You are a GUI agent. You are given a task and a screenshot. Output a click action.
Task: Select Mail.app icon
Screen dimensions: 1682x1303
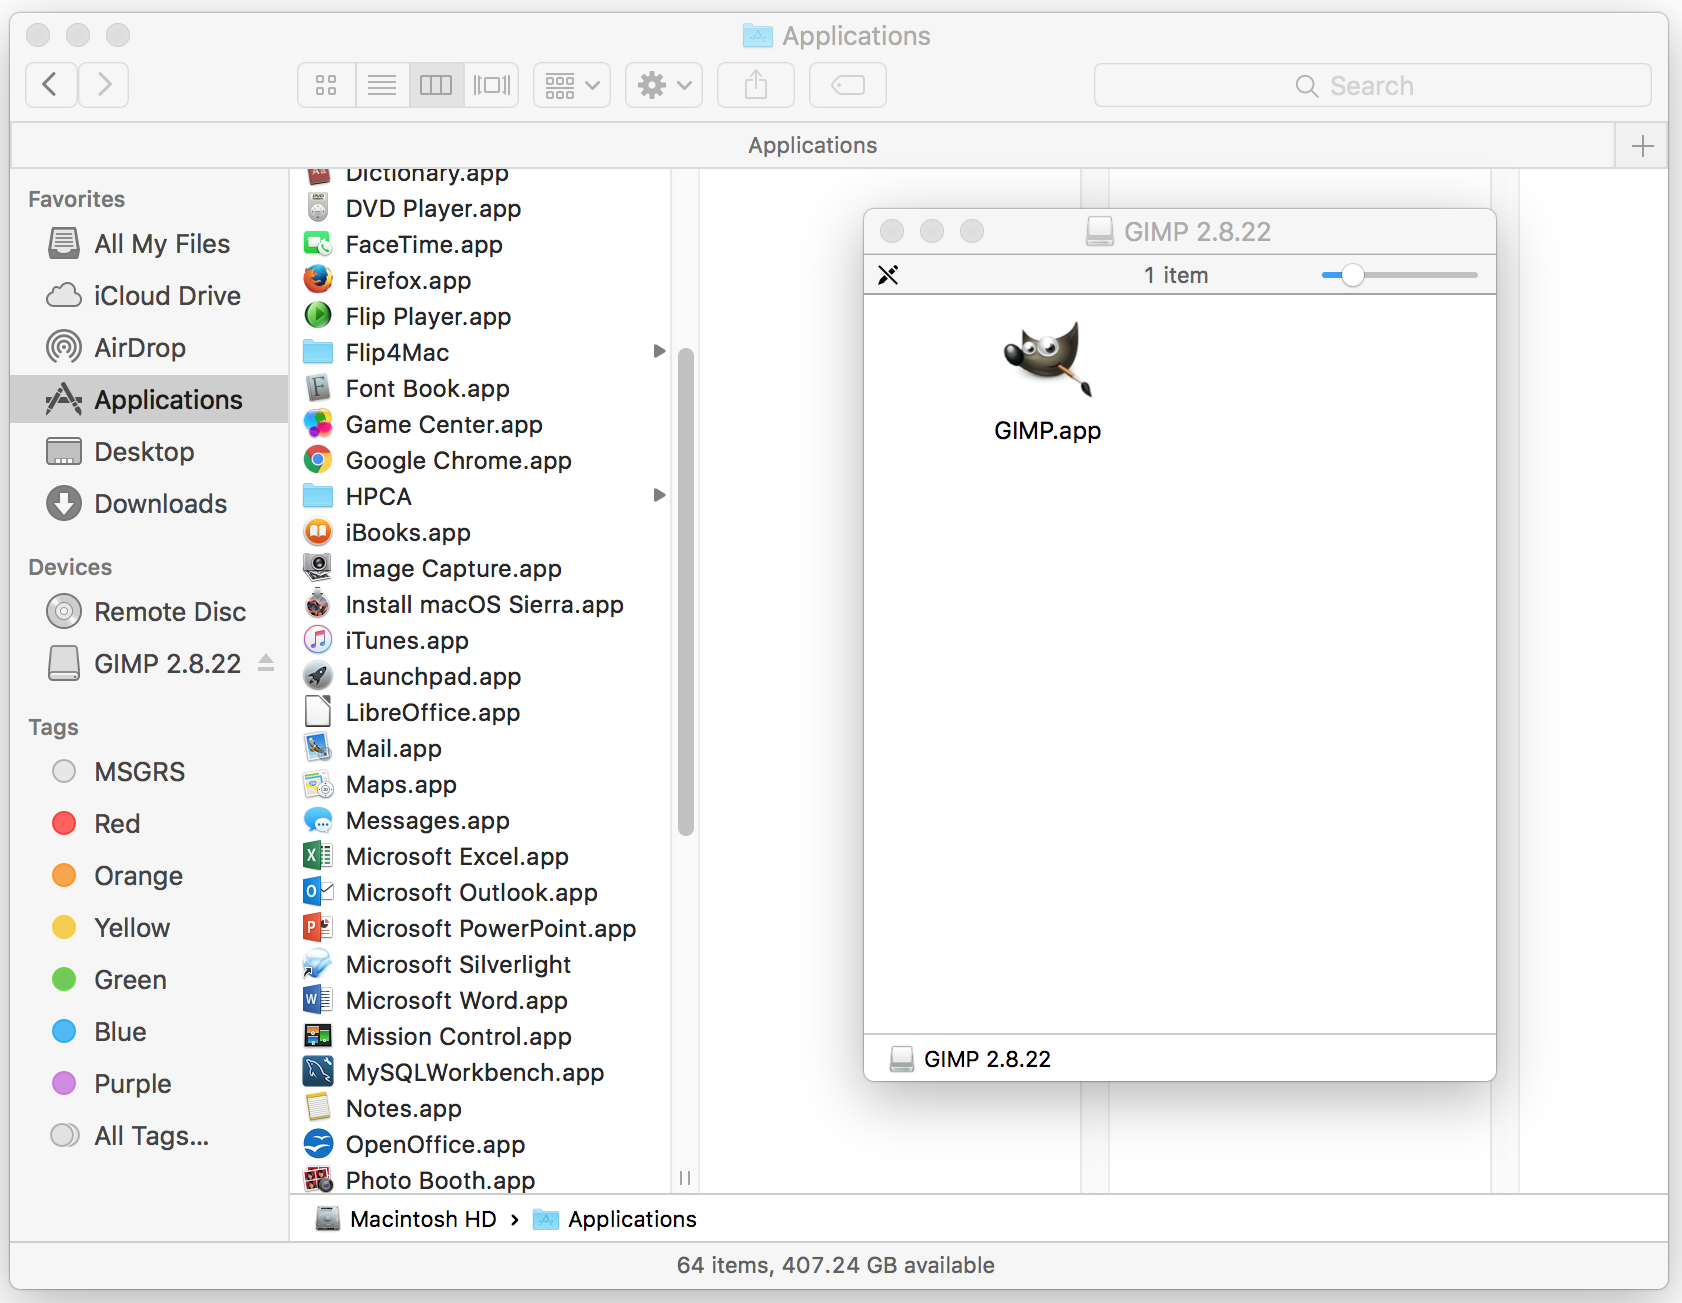point(318,748)
